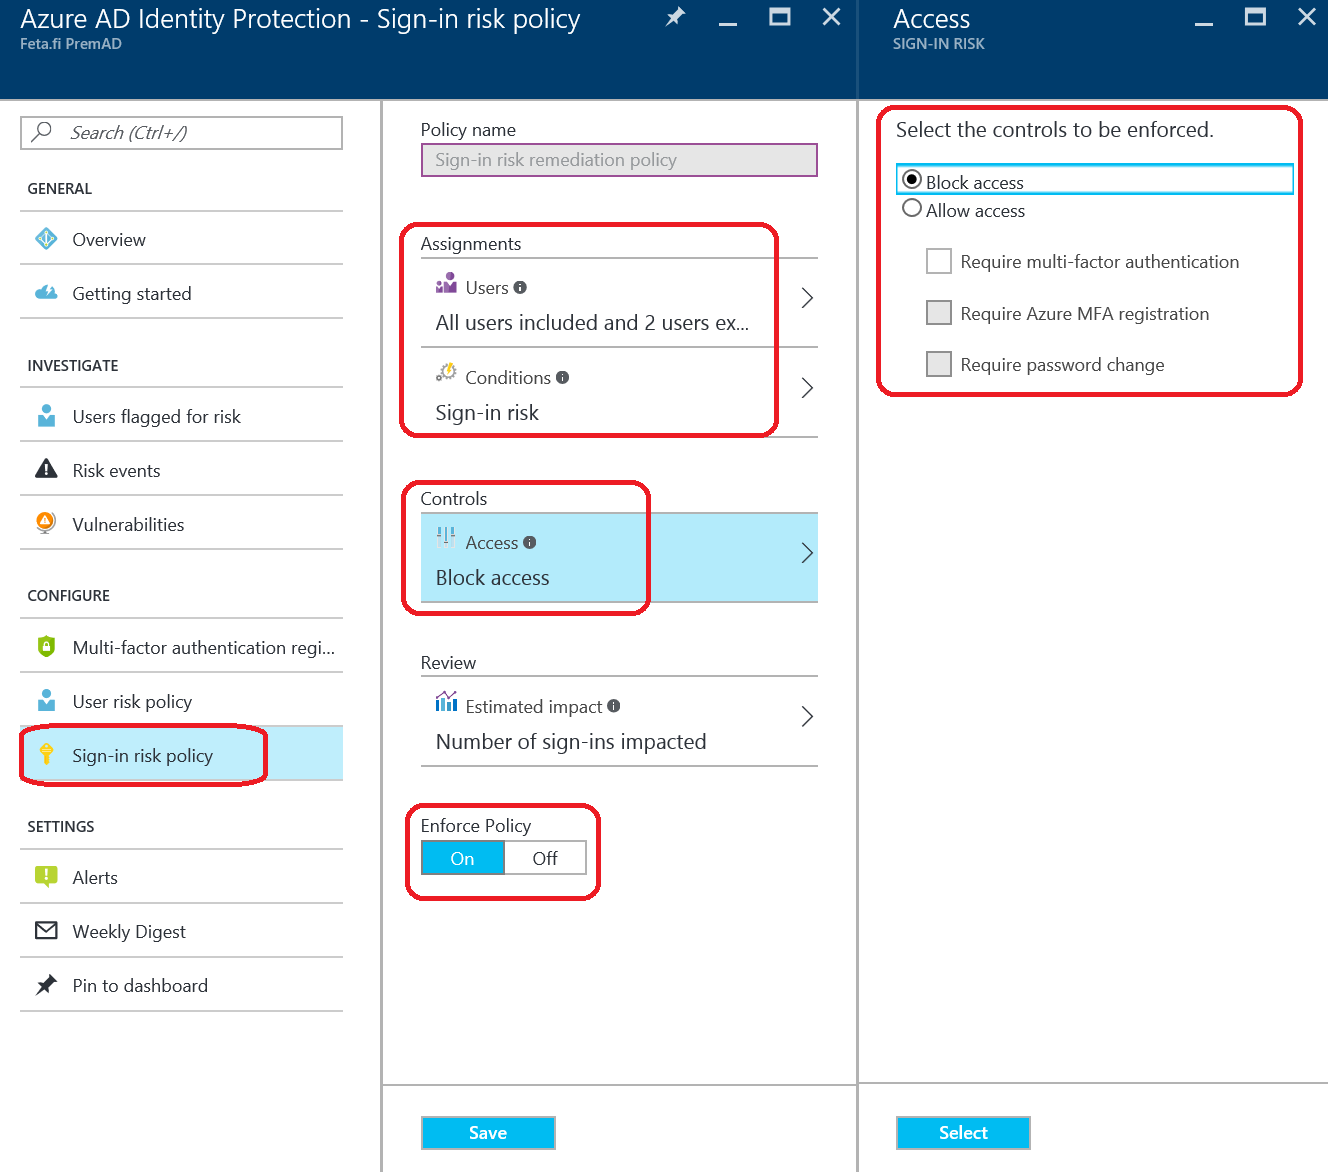Expand the Conditions chevron arrow
1328x1172 pixels.
point(807,388)
